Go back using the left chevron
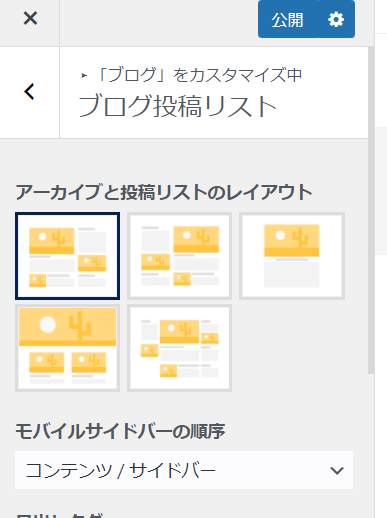387x518 pixels. [x=30, y=92]
